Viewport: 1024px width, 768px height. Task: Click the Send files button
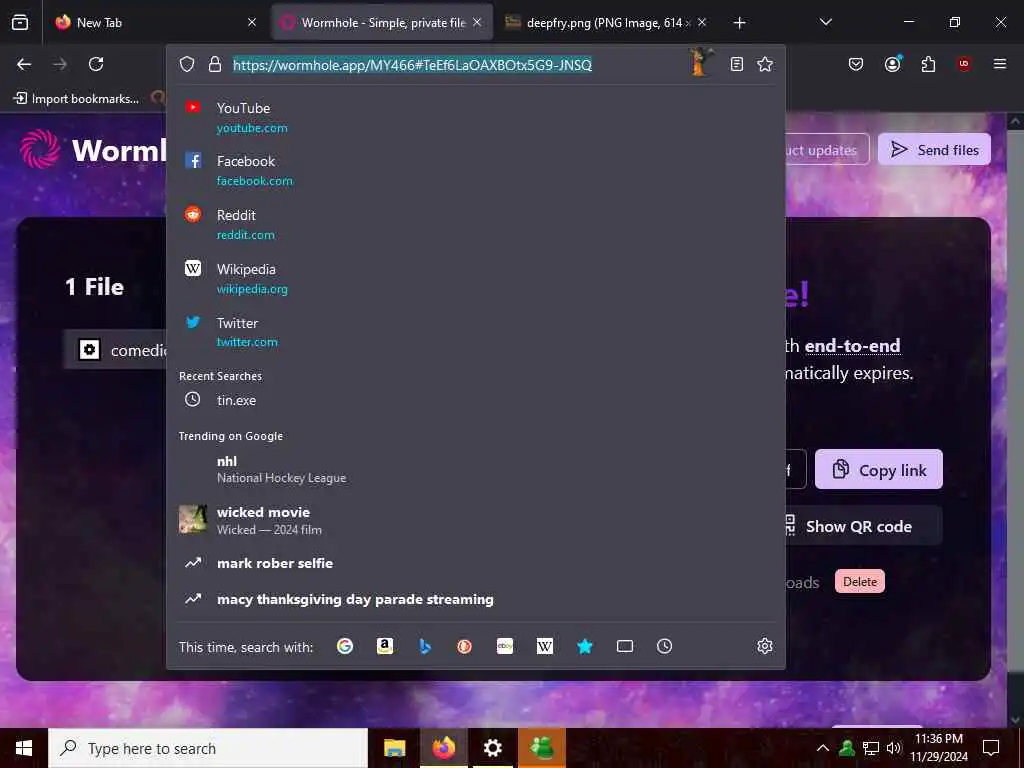[x=934, y=150]
